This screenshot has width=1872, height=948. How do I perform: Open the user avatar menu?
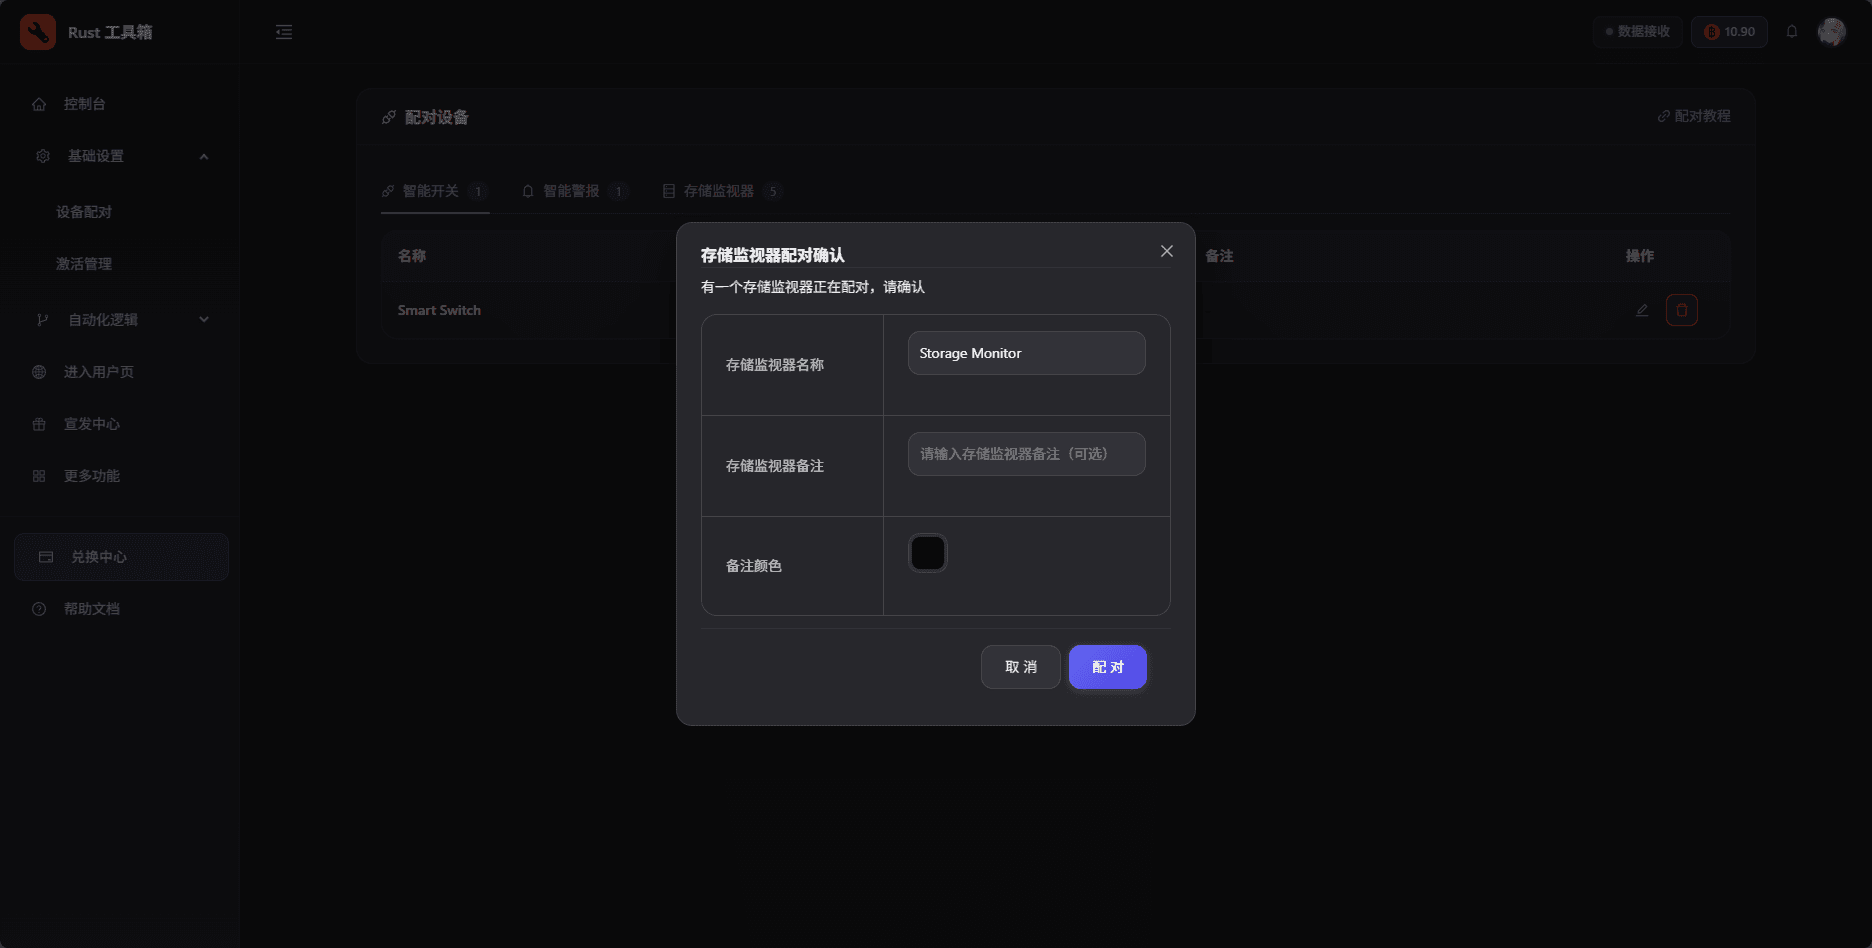coord(1831,32)
